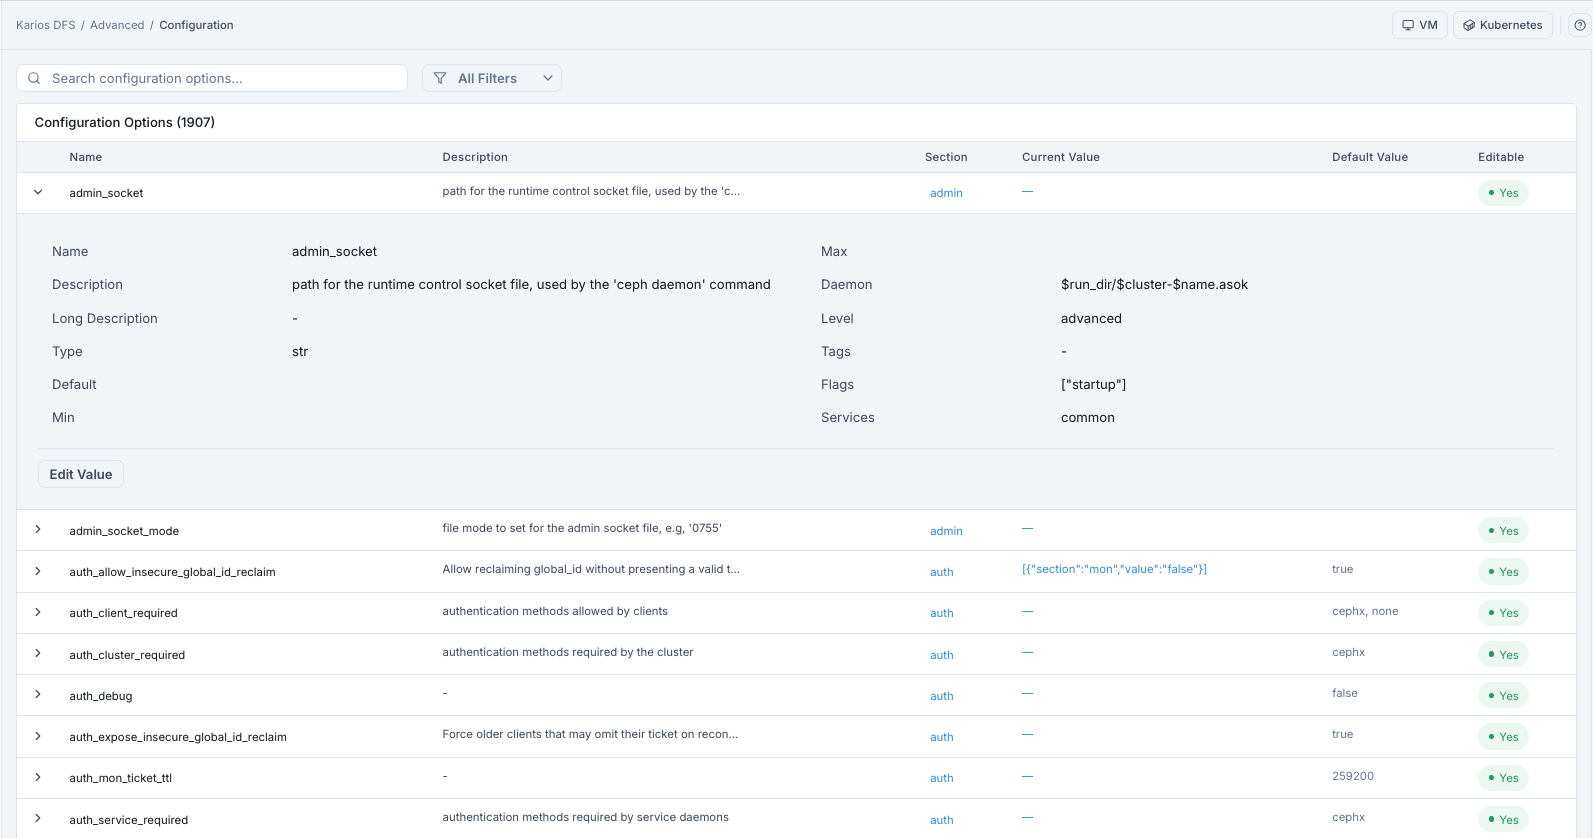
Task: Expand auth_expose_insecure_global_id_reclaim row
Action: [38, 736]
